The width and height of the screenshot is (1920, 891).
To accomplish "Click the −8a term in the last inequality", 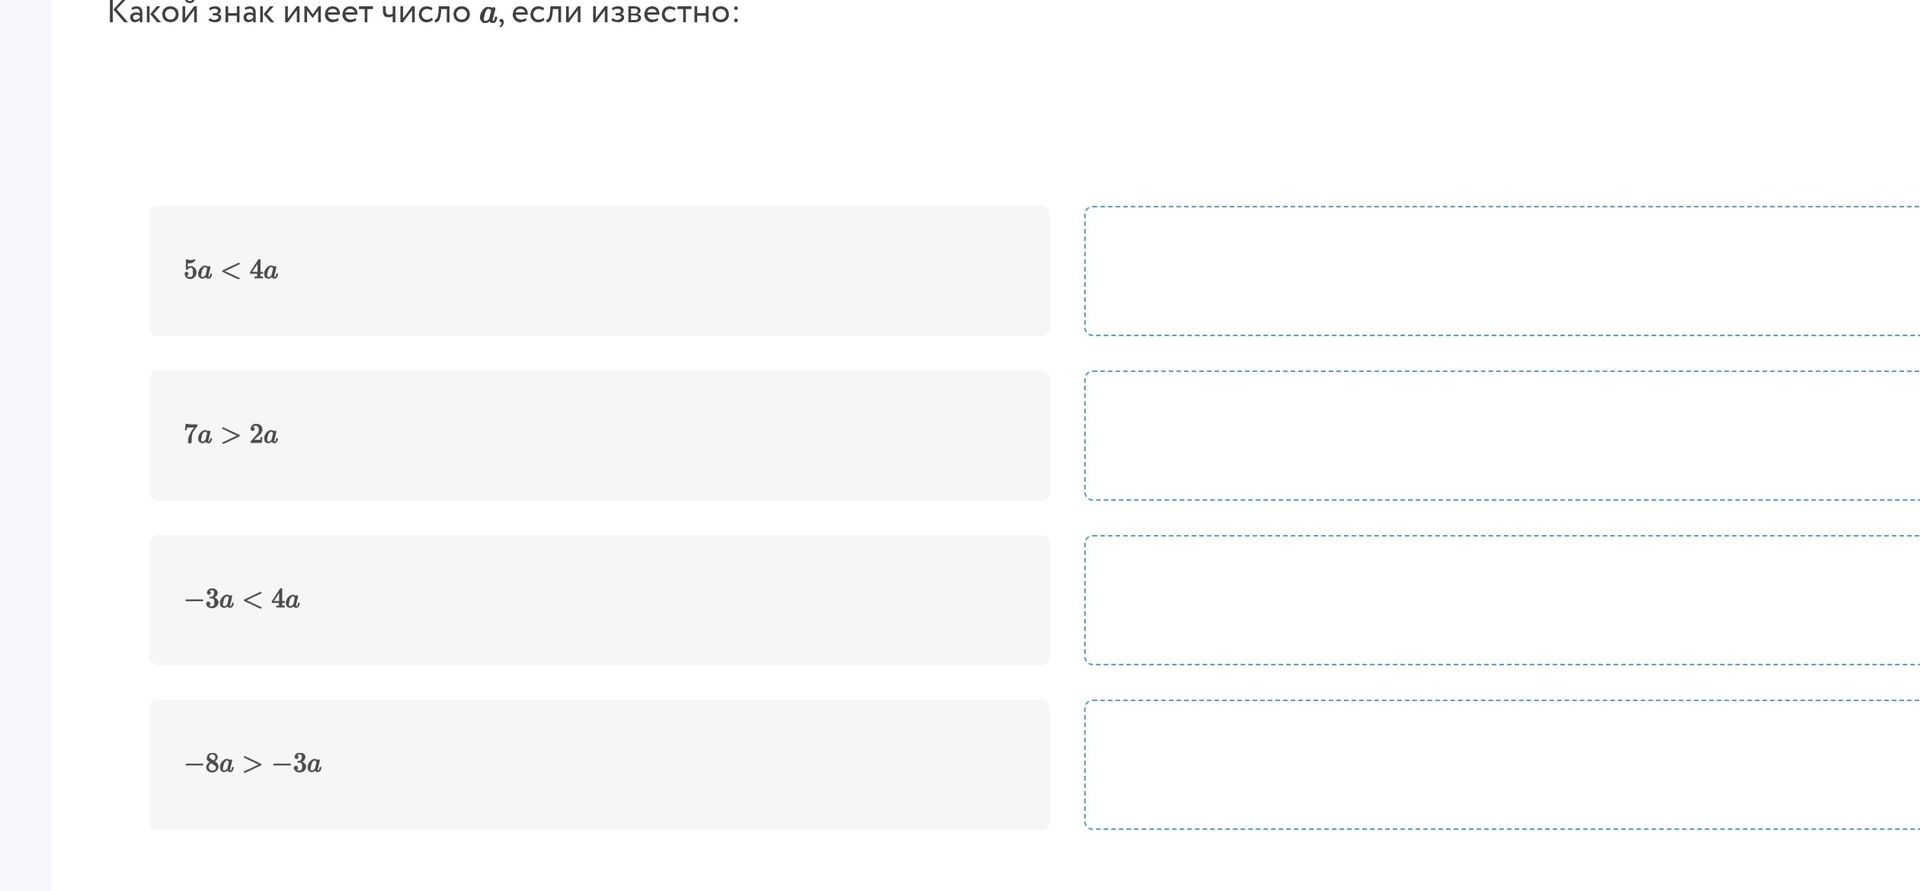I will 209,764.
